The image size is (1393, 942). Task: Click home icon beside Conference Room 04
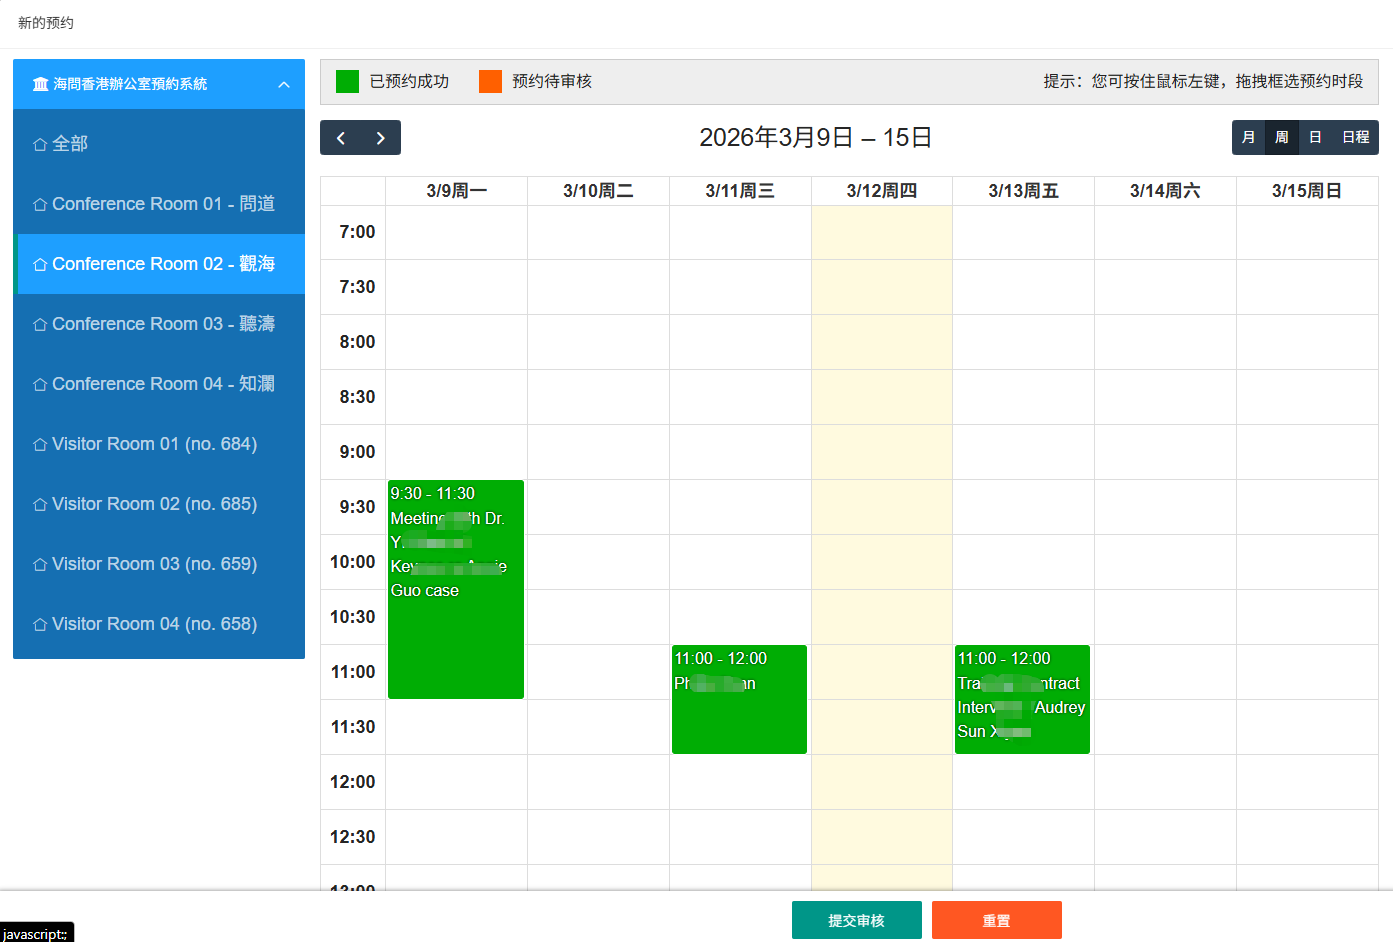(40, 384)
